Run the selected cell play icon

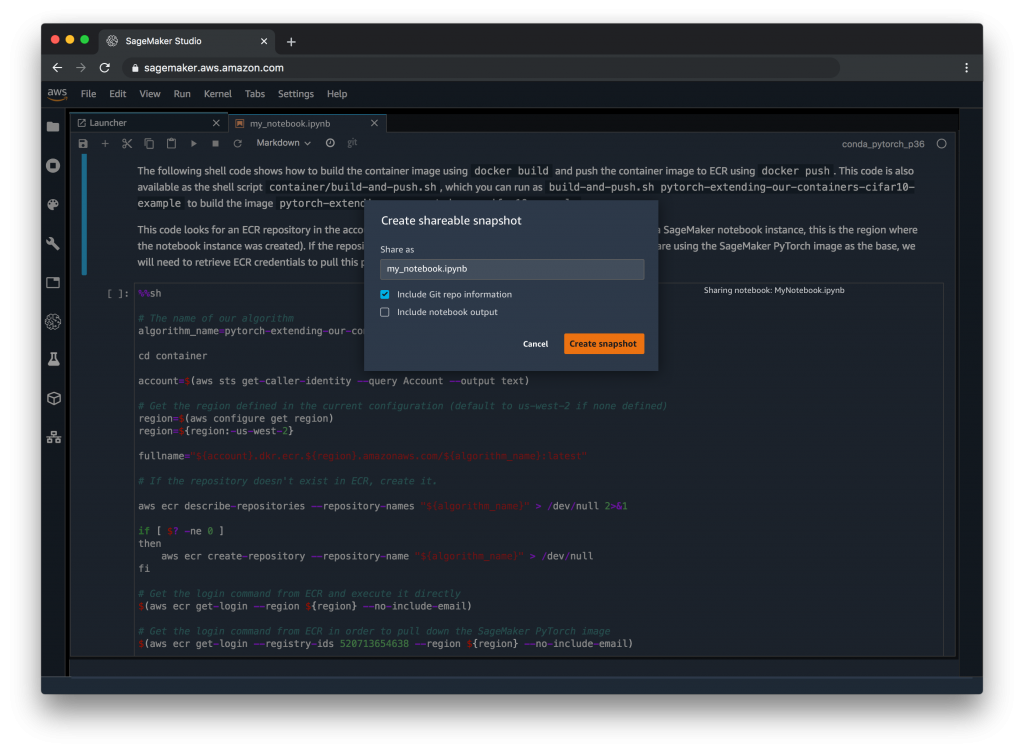tap(193, 143)
